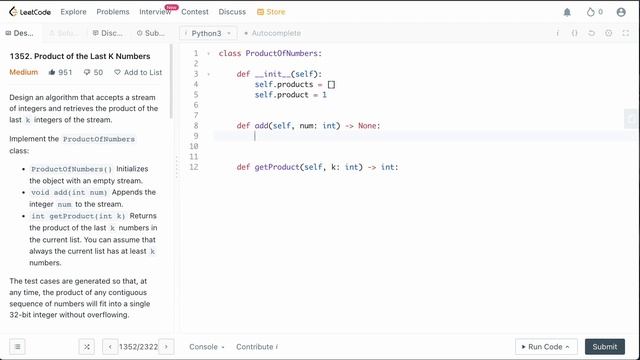Collapse the class ProductOfNumbers fold arrow
The height and width of the screenshot is (360, 640).
[x=209, y=53]
